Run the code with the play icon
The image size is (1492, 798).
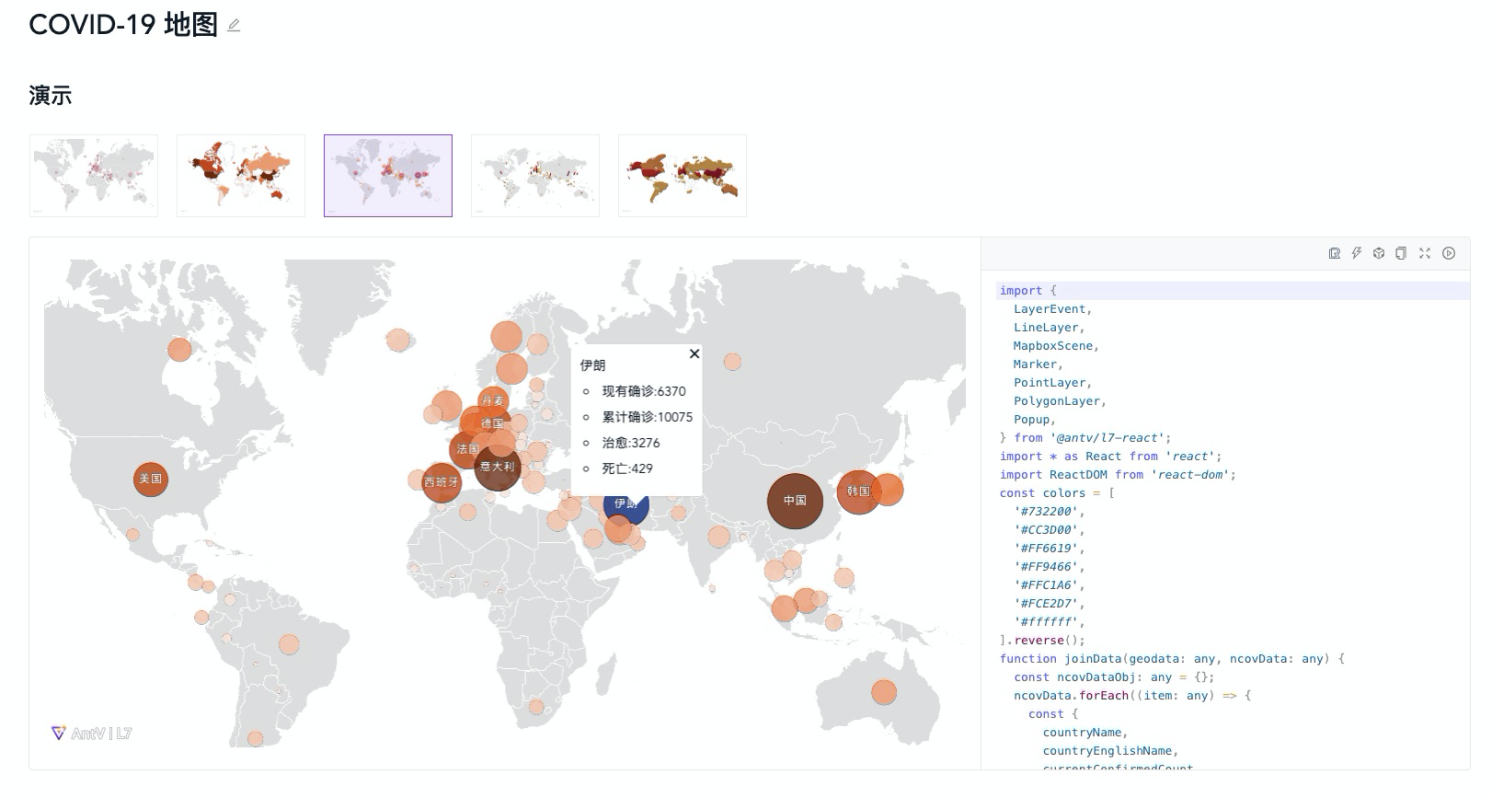(x=1448, y=254)
